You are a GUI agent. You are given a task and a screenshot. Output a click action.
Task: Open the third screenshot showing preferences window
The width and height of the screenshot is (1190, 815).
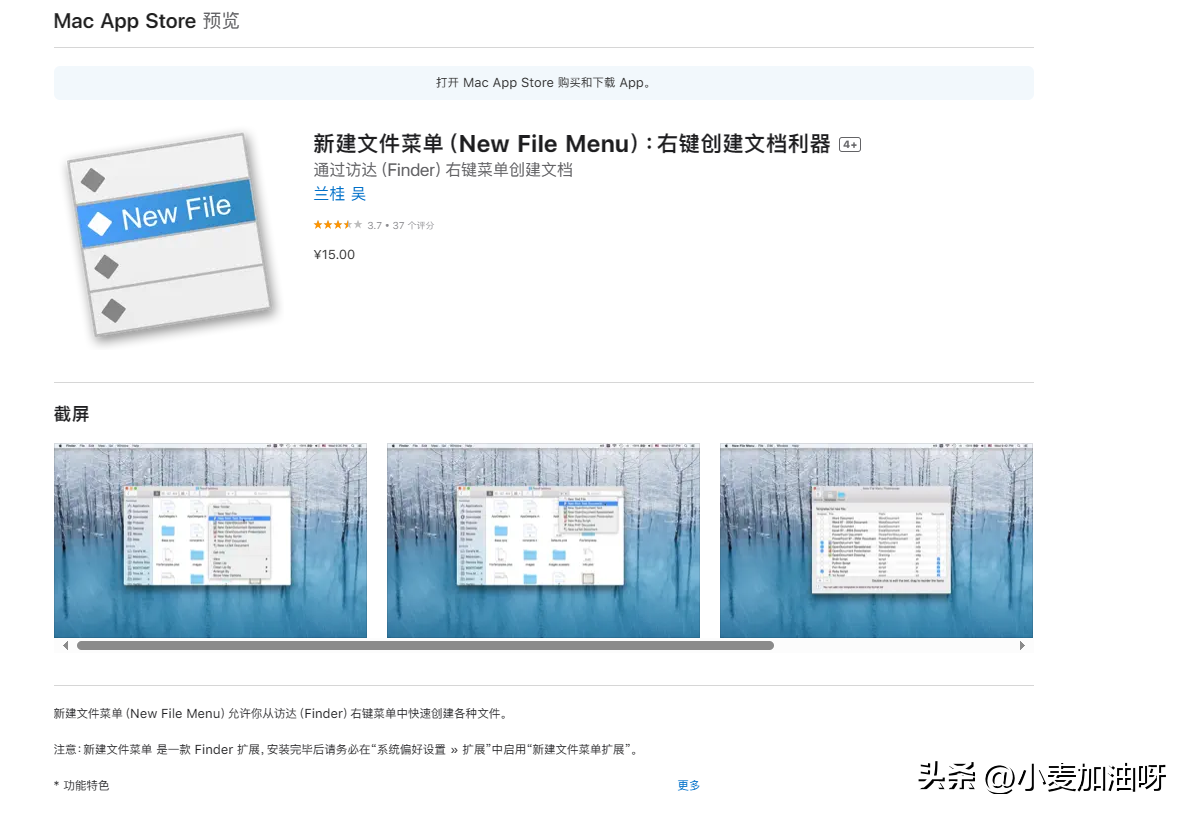[x=876, y=540]
